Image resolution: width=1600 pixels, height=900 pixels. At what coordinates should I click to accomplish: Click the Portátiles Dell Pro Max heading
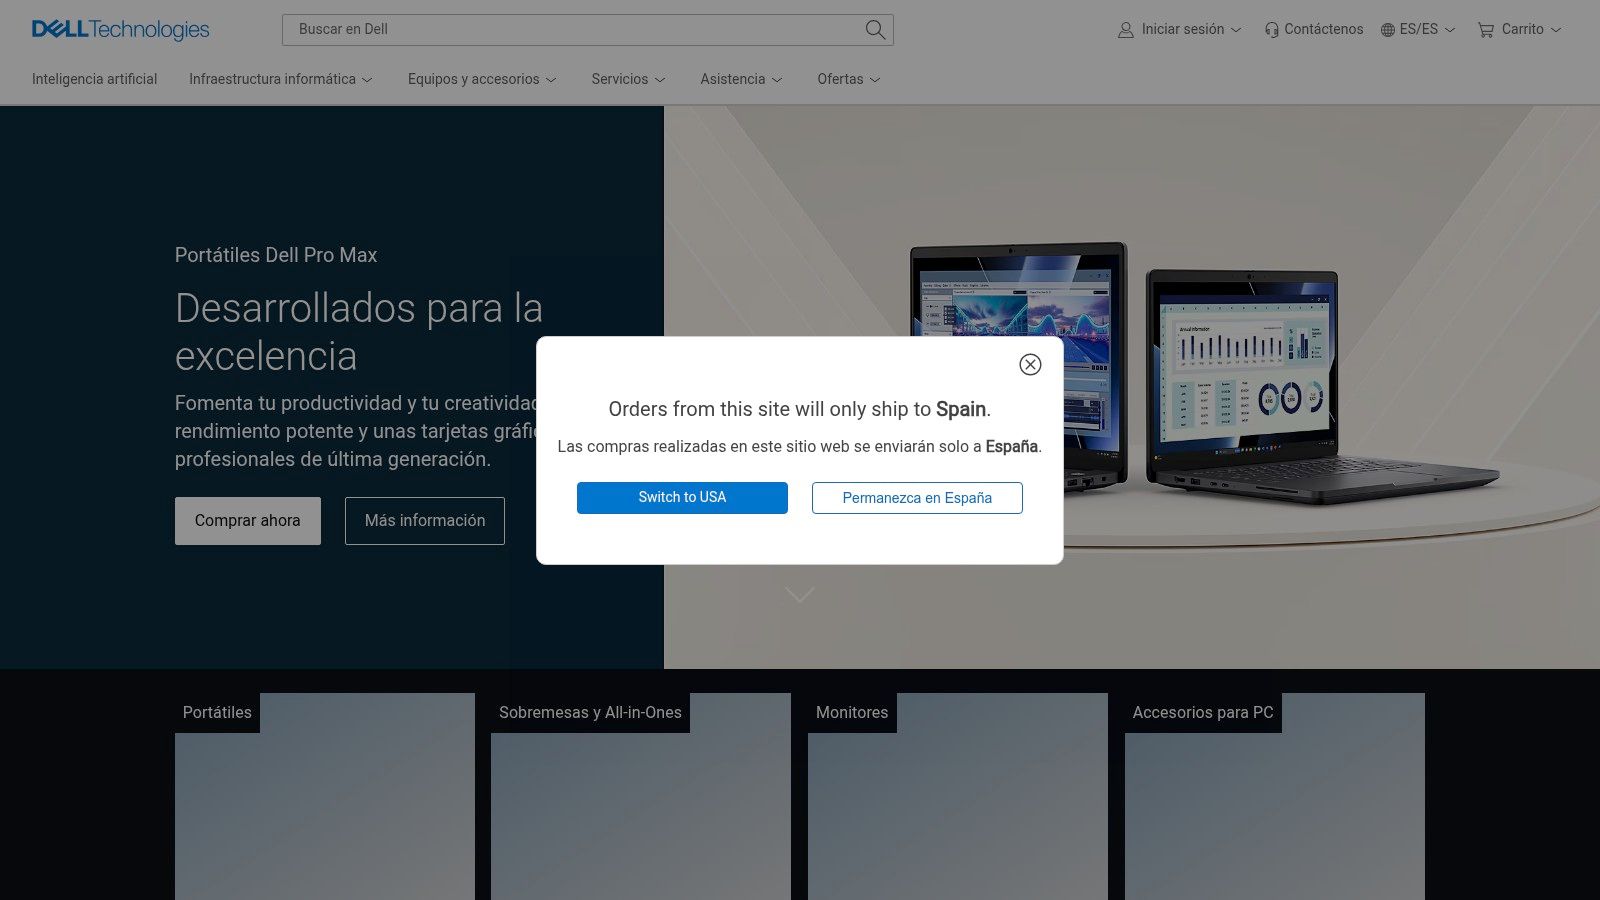276,255
